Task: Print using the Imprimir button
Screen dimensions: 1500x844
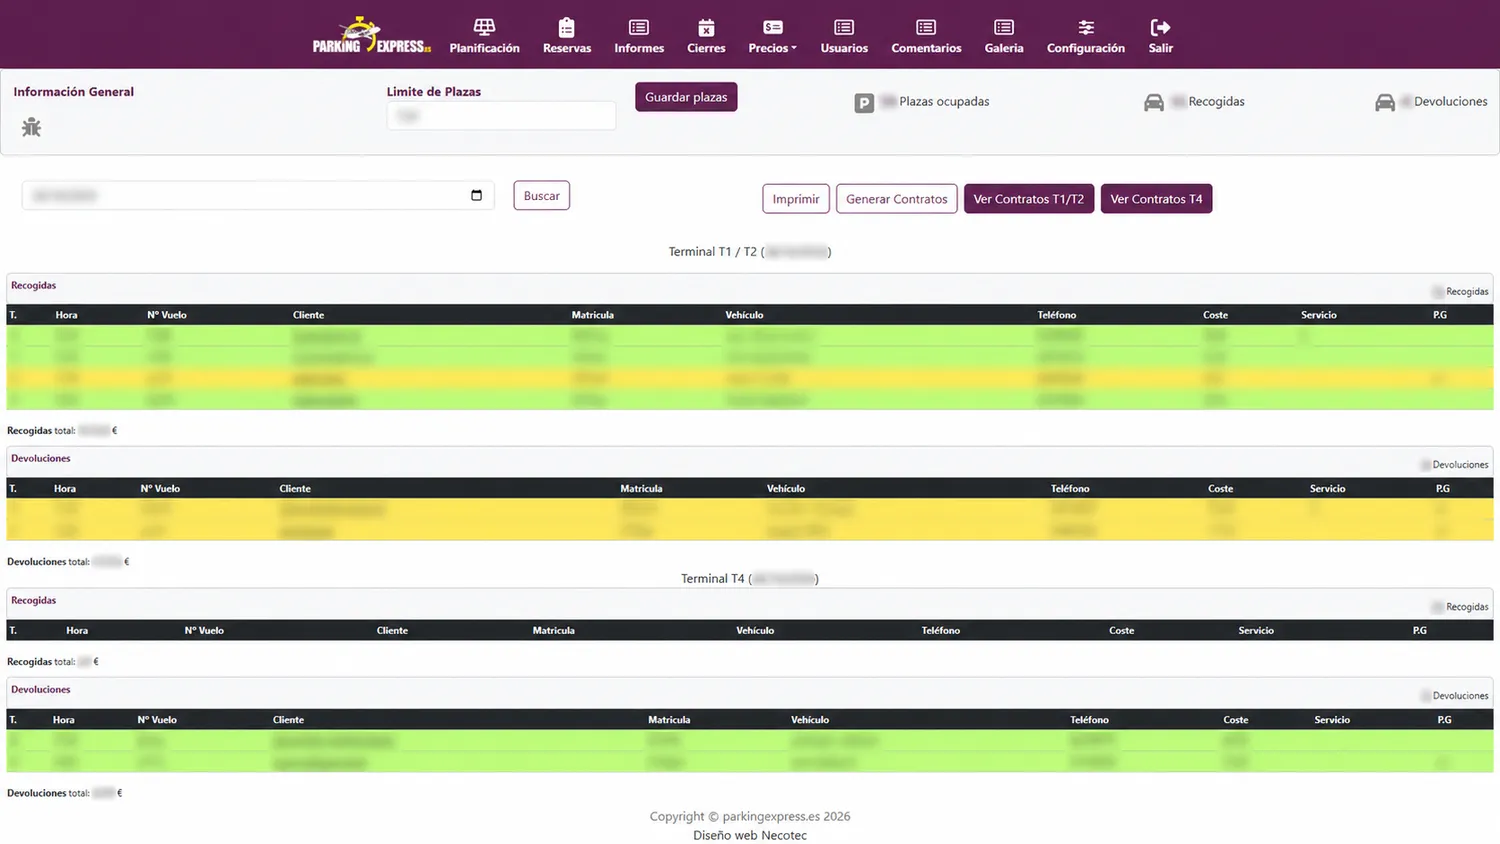Action: click(796, 199)
